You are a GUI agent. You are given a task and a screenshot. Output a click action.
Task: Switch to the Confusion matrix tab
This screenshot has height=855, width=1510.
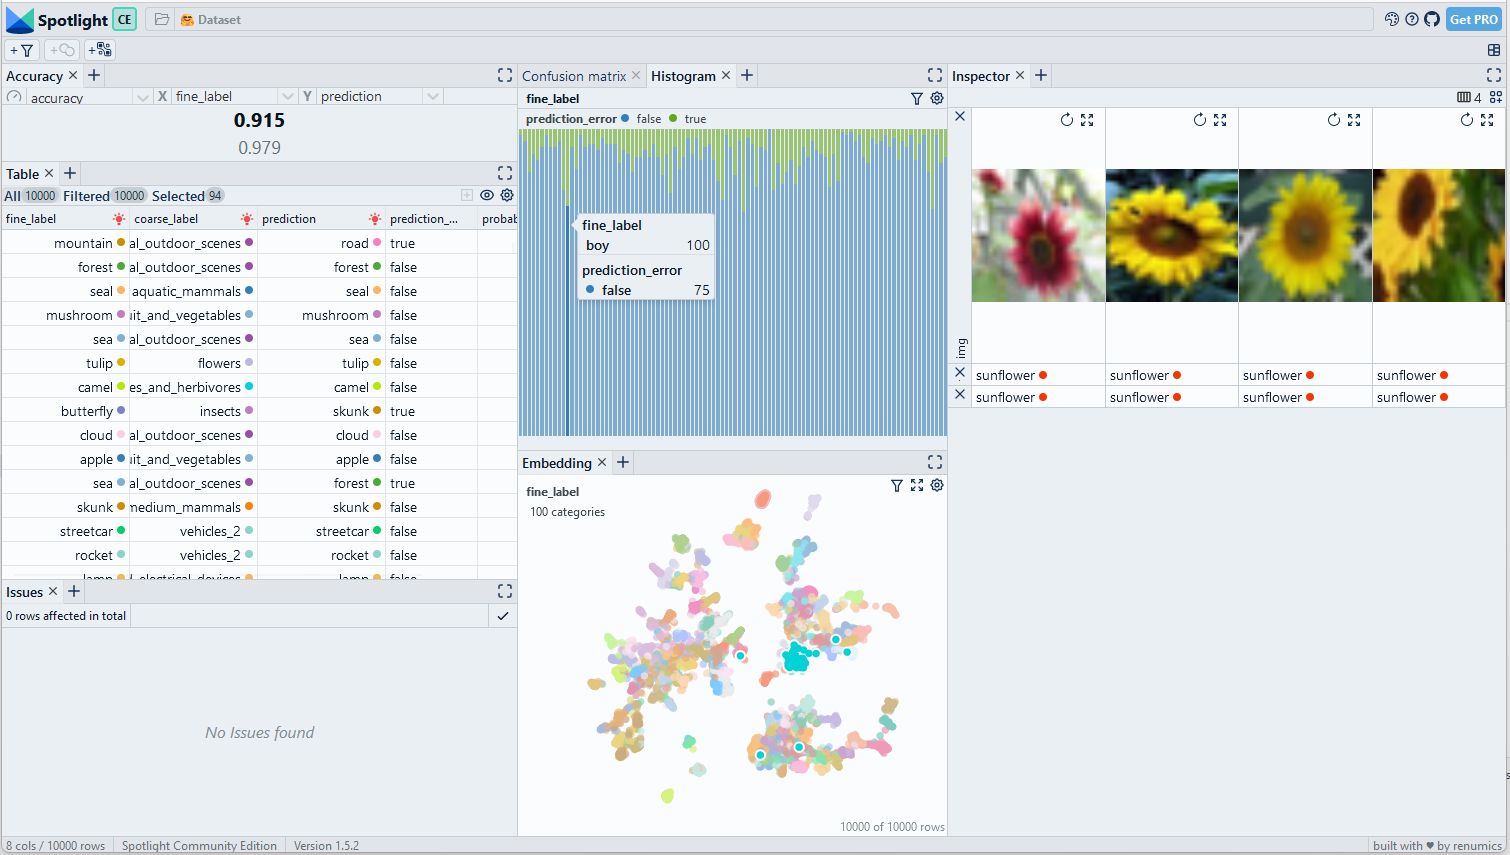(573, 76)
